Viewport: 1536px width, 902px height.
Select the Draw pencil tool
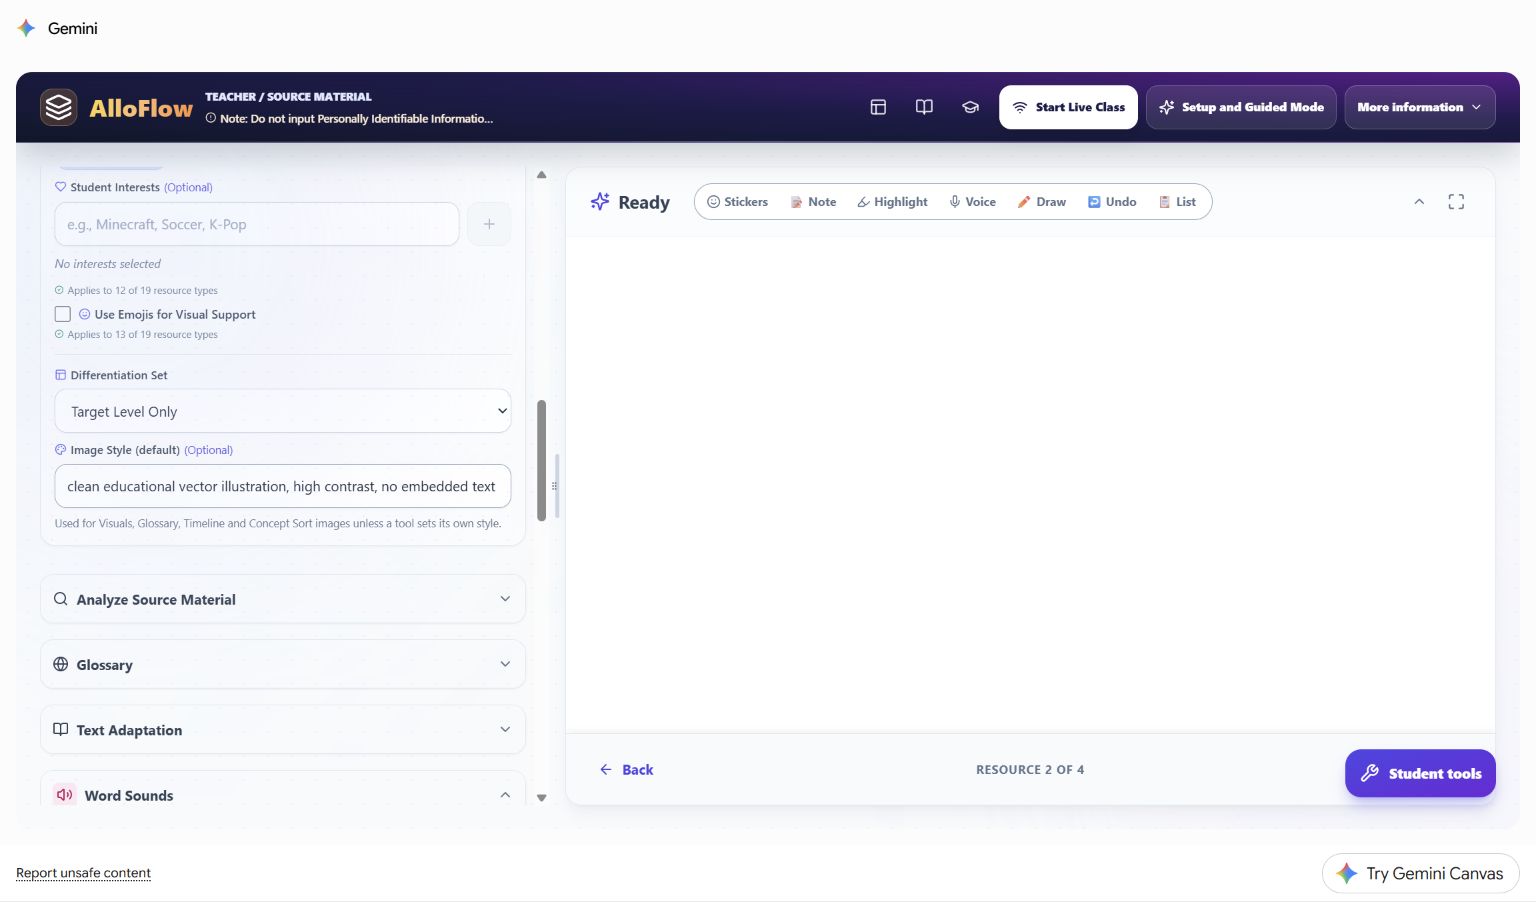[x=1041, y=202]
